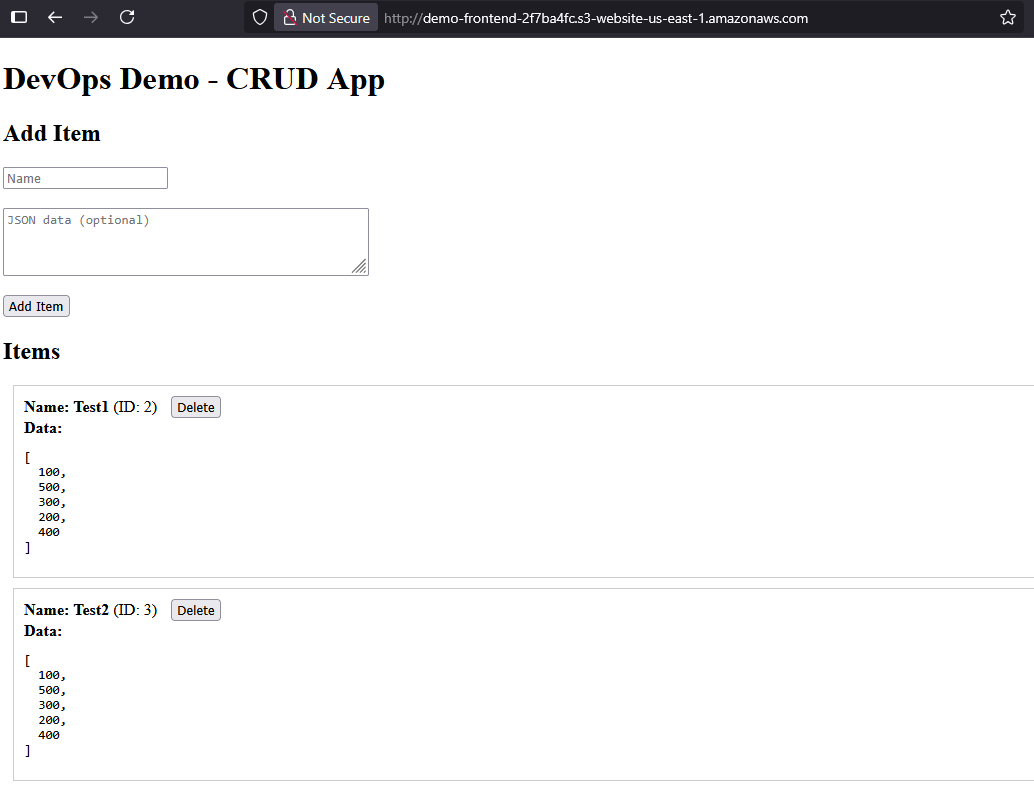Viewport: 1034px width, 802px height.
Task: Click the address bar URL
Action: [x=595, y=18]
